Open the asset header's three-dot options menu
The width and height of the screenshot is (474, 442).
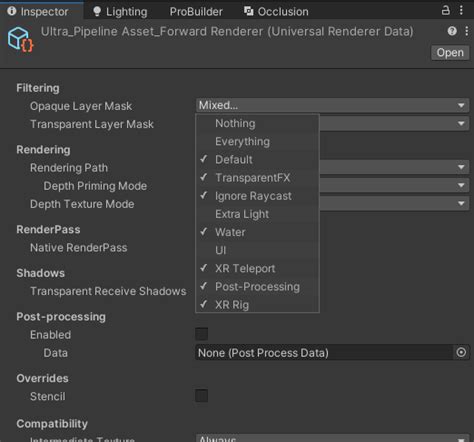(467, 31)
